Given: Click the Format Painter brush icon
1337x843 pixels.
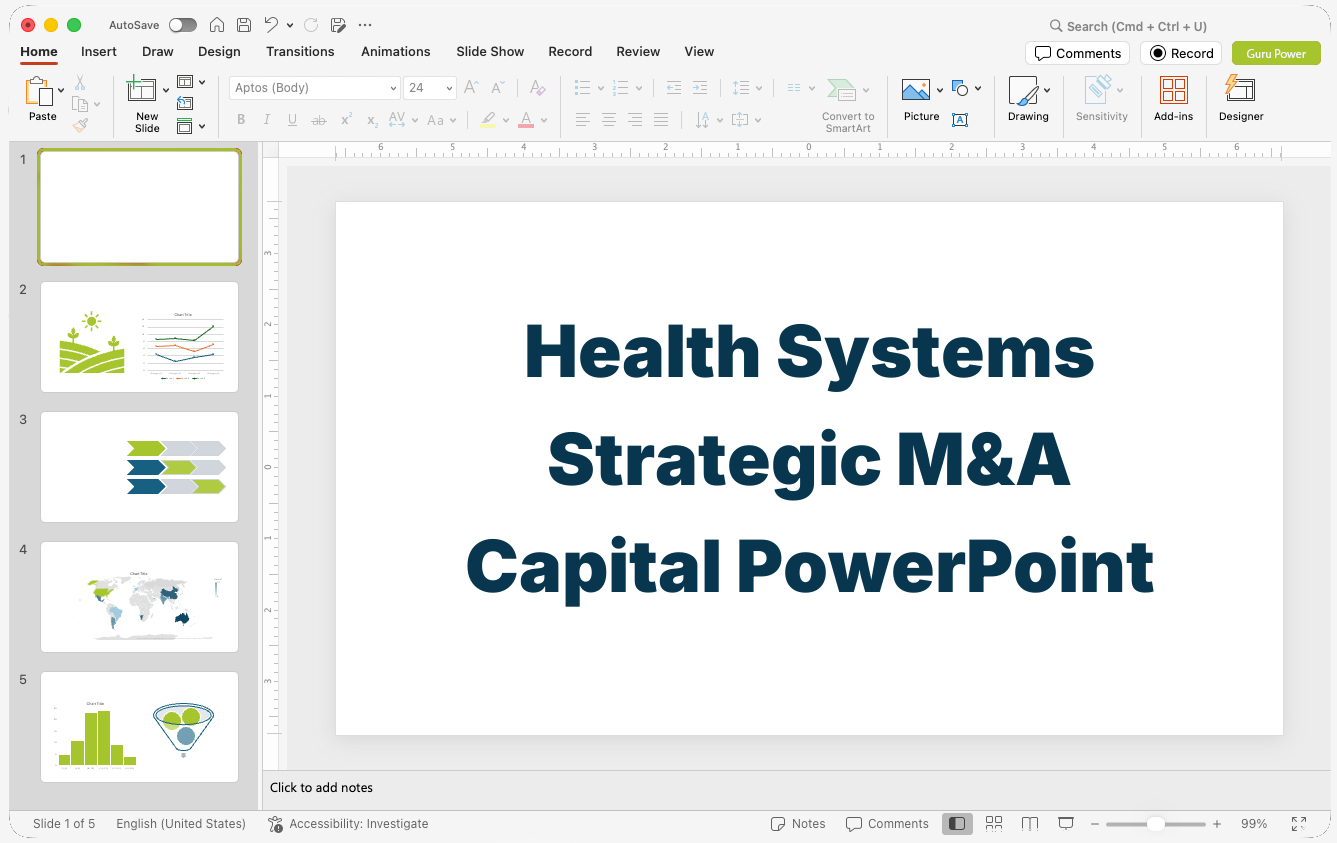Looking at the screenshot, I should point(80,125).
